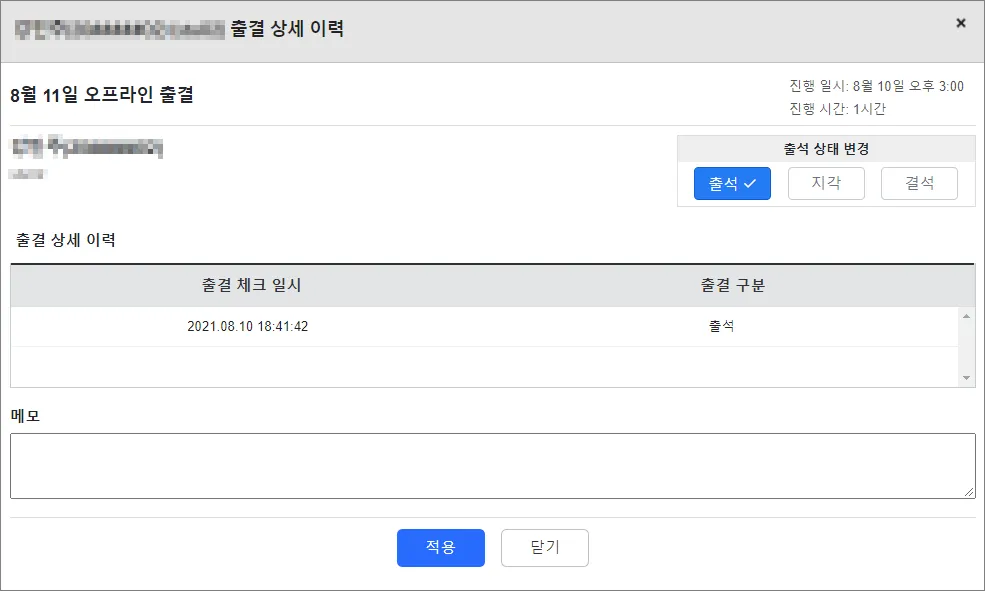Set attendance status to 출석

(x=732, y=184)
